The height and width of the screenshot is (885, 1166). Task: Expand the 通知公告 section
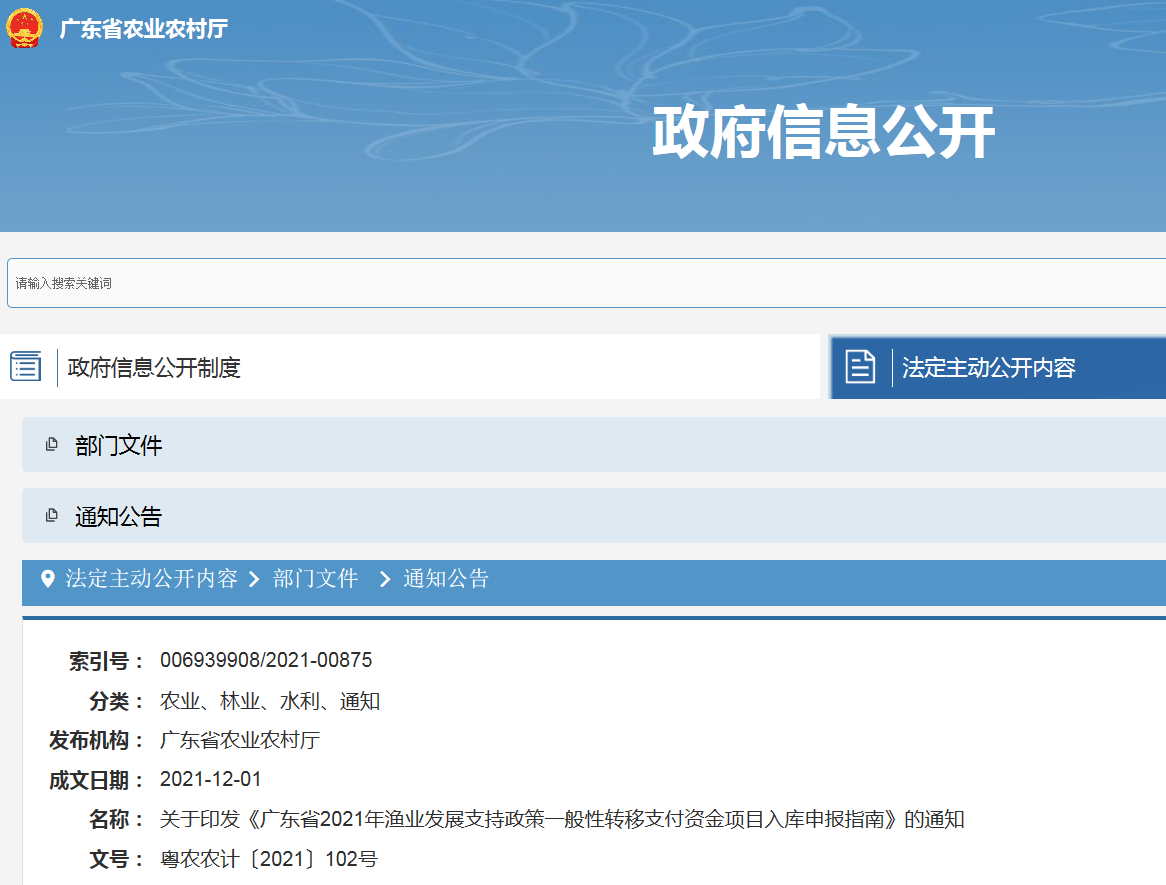click(x=119, y=517)
